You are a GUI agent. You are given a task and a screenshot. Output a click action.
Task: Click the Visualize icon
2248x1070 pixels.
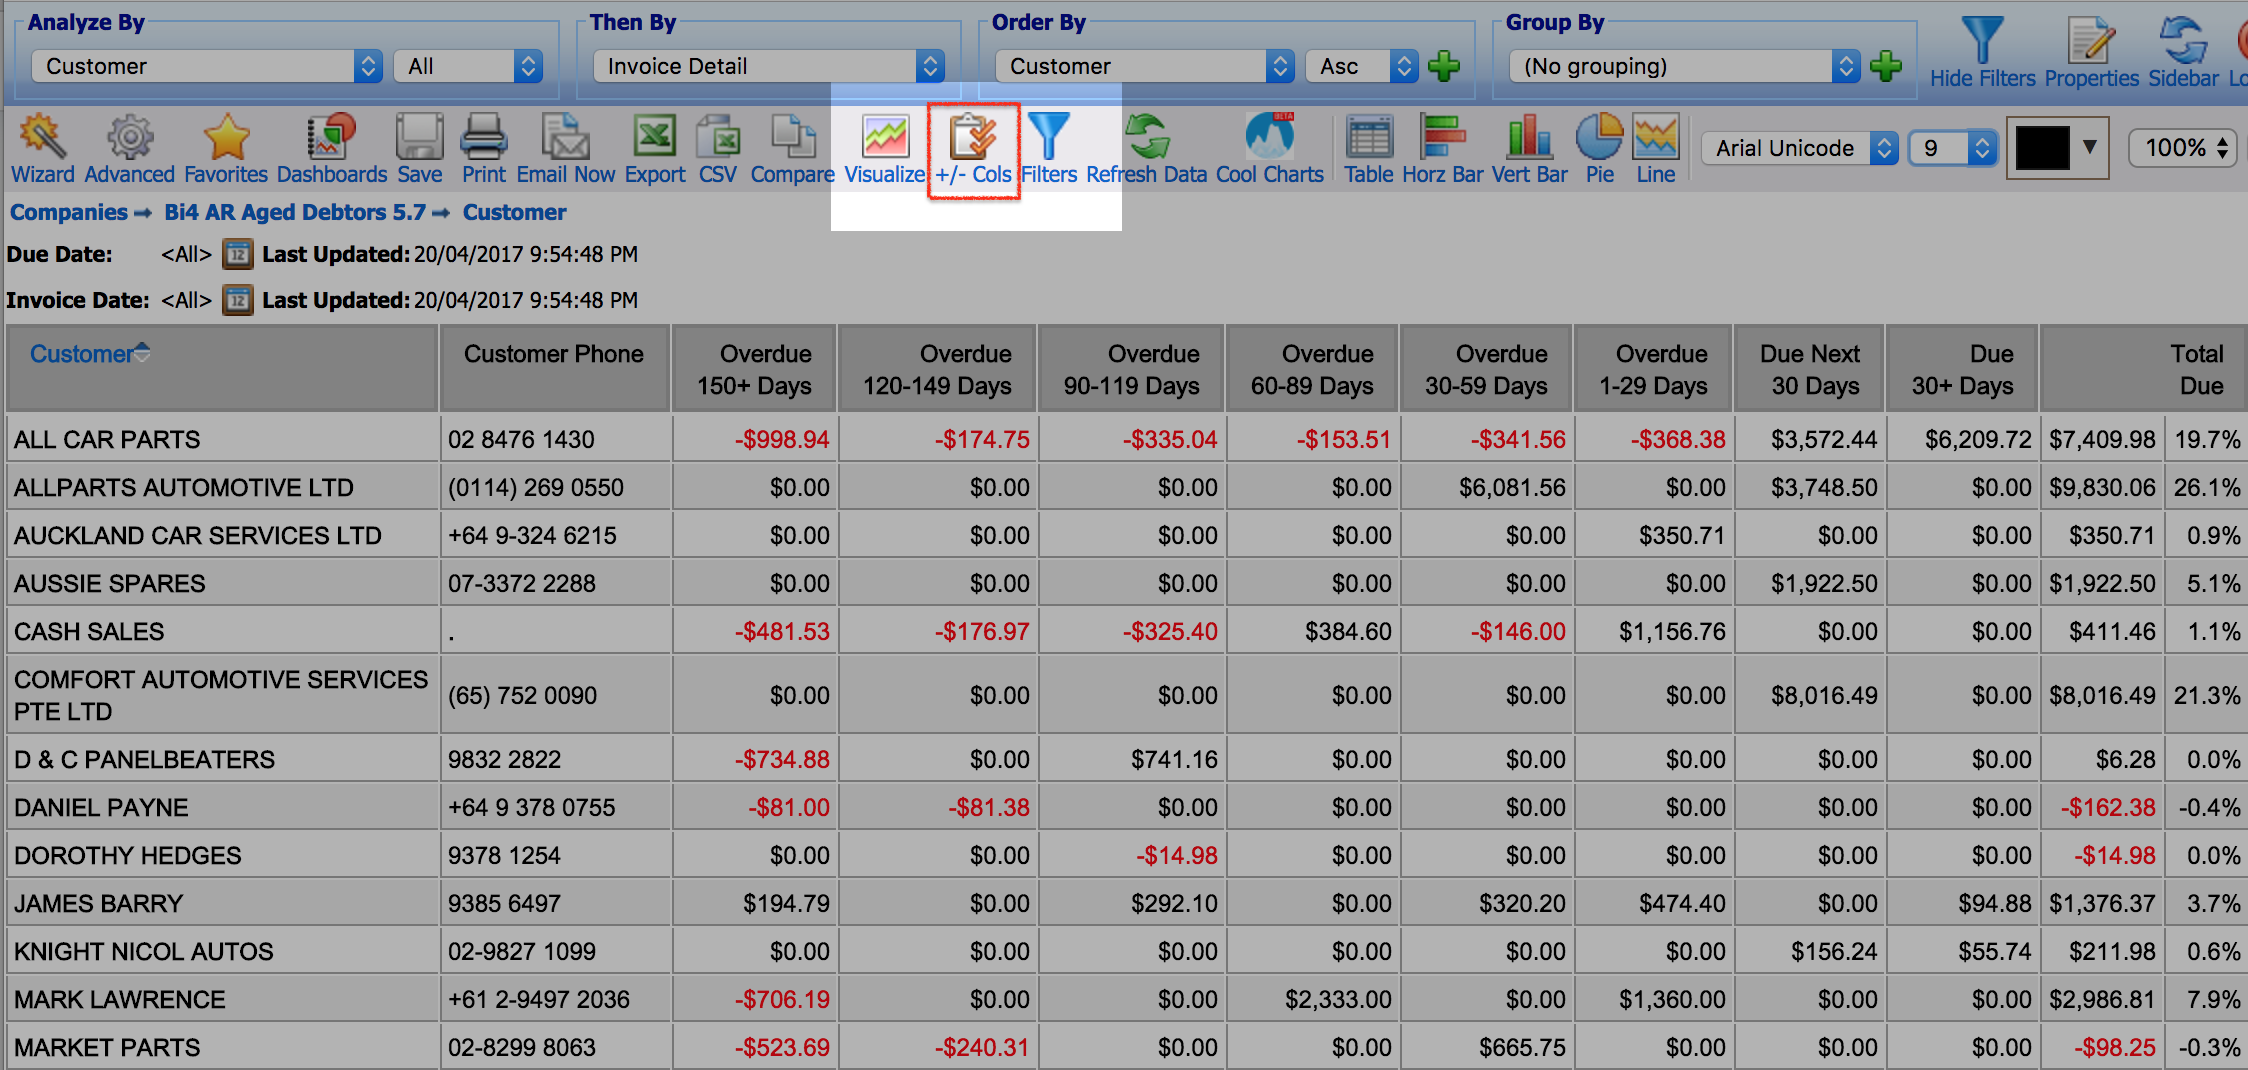point(885,150)
